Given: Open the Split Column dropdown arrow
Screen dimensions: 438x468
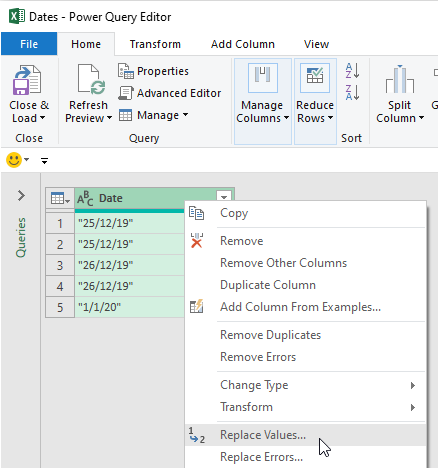Looking at the screenshot, I should (x=421, y=118).
